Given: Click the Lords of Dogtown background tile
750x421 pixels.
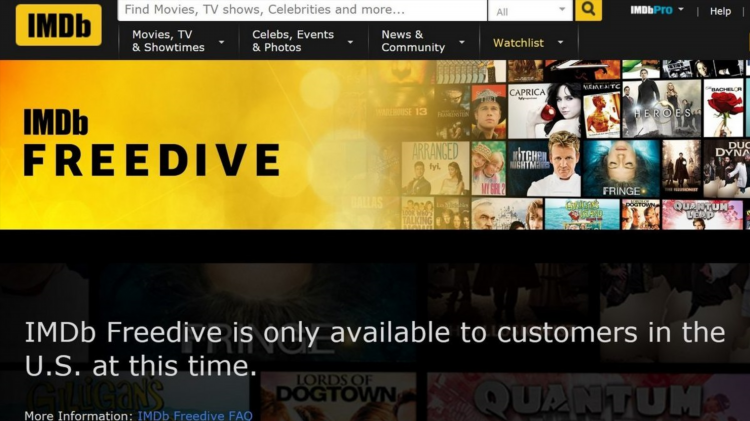Looking at the screenshot, I should 338,397.
